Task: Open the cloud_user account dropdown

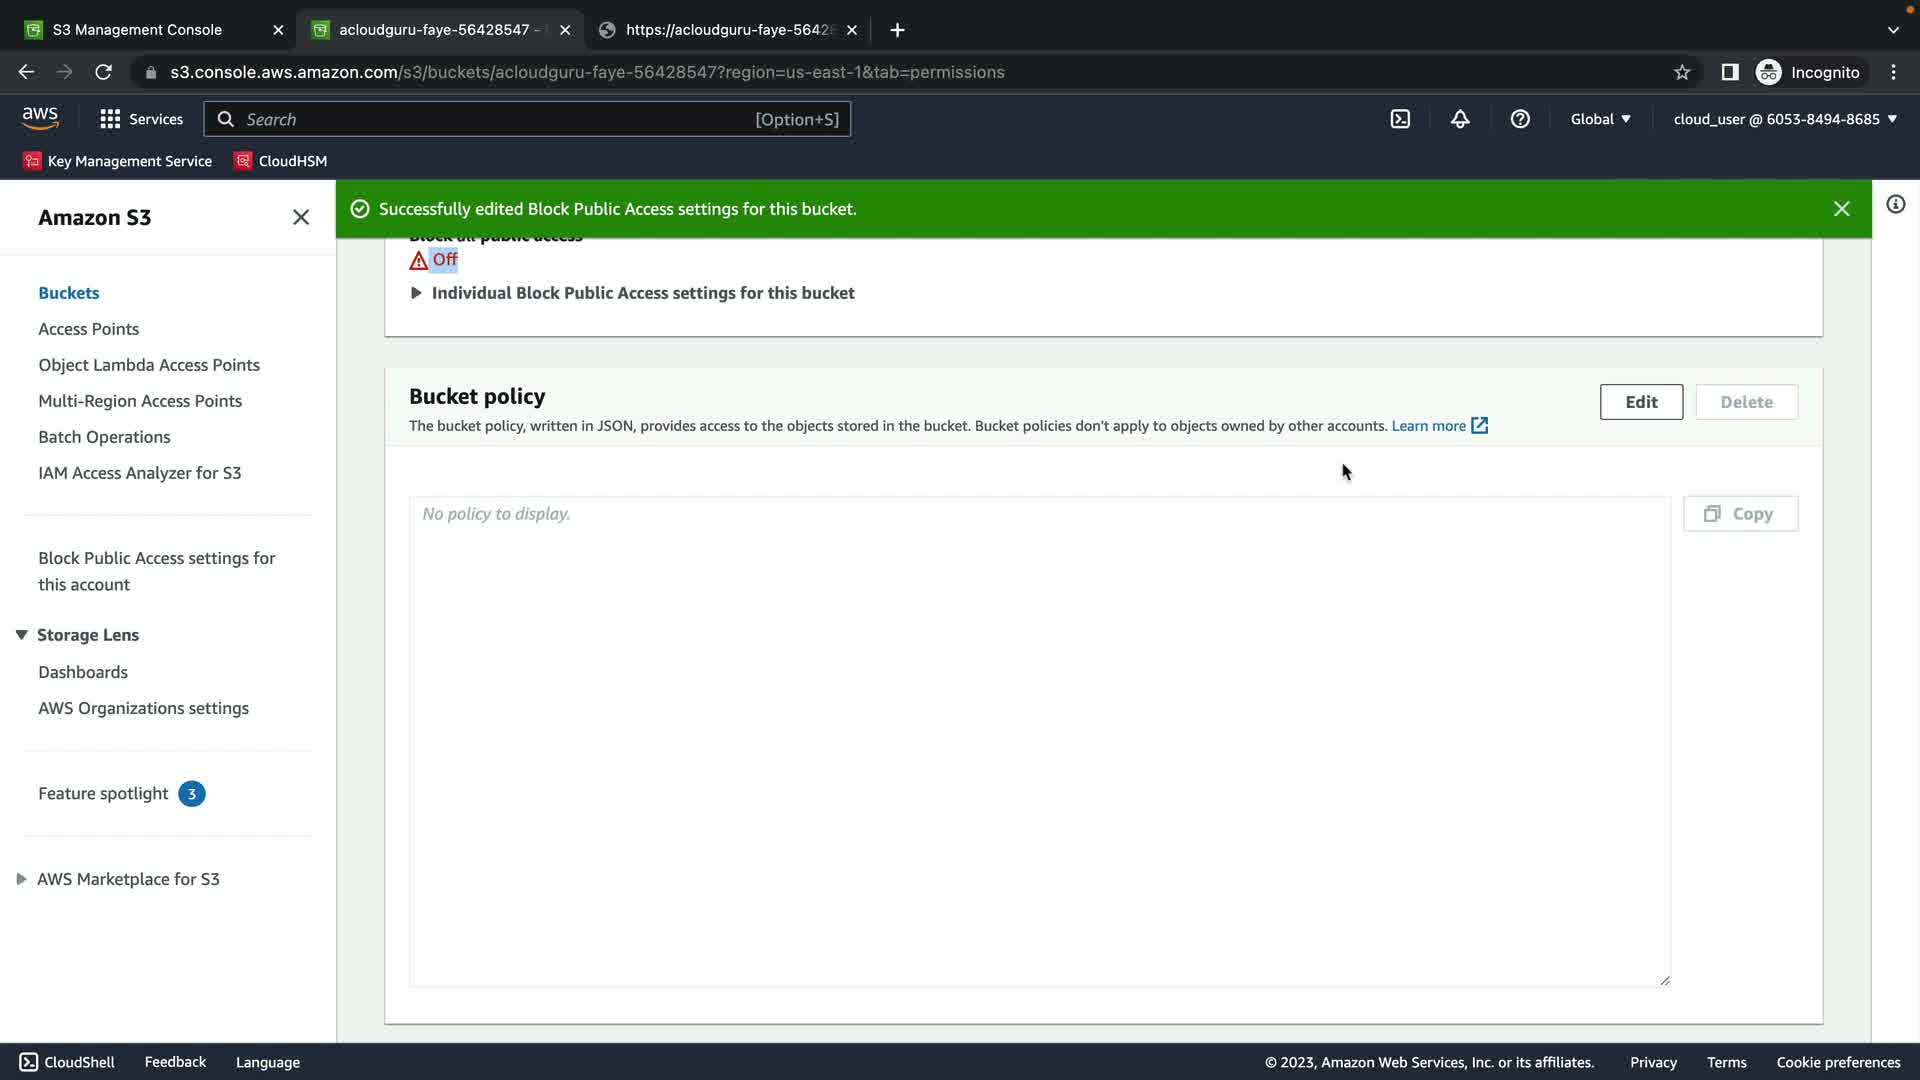Action: tap(1785, 119)
